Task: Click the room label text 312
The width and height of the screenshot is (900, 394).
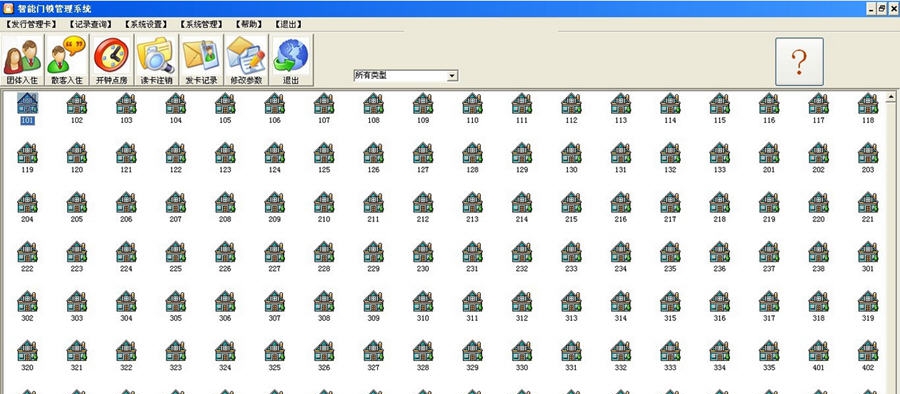Action: [x=522, y=318]
